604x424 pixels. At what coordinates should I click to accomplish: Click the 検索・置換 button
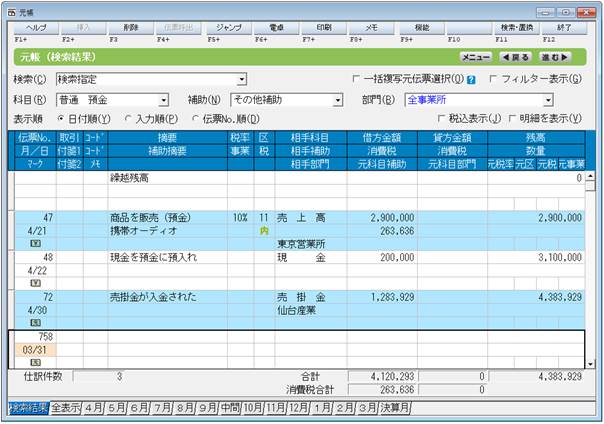click(x=517, y=28)
